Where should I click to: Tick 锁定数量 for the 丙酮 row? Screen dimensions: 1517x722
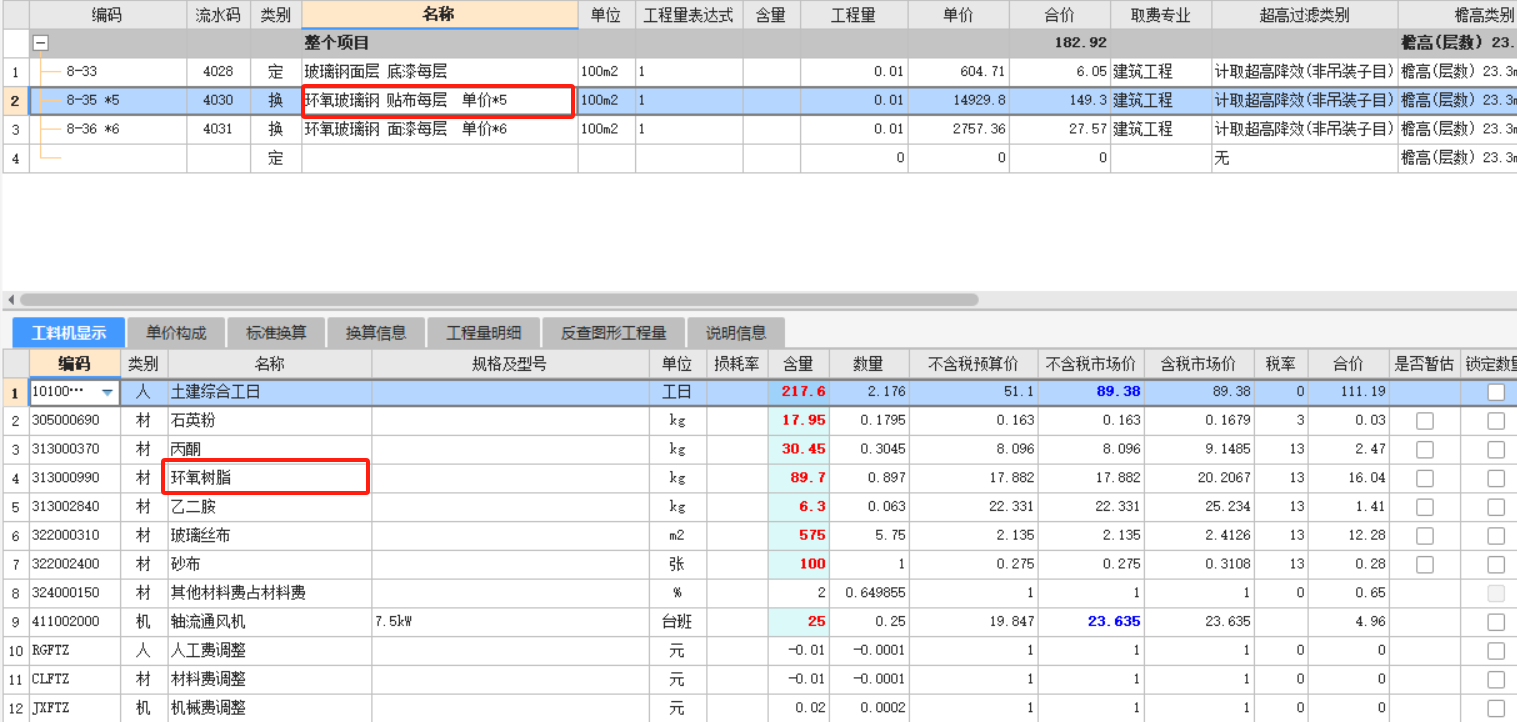click(x=1496, y=450)
